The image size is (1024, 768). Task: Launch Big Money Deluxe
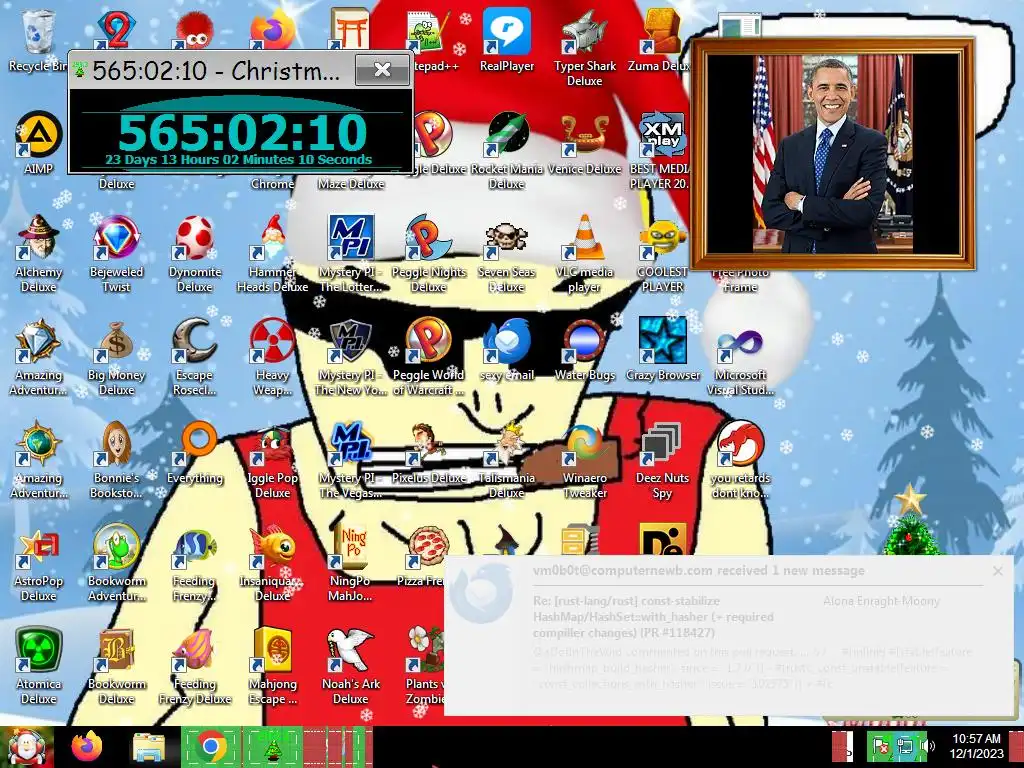(116, 358)
